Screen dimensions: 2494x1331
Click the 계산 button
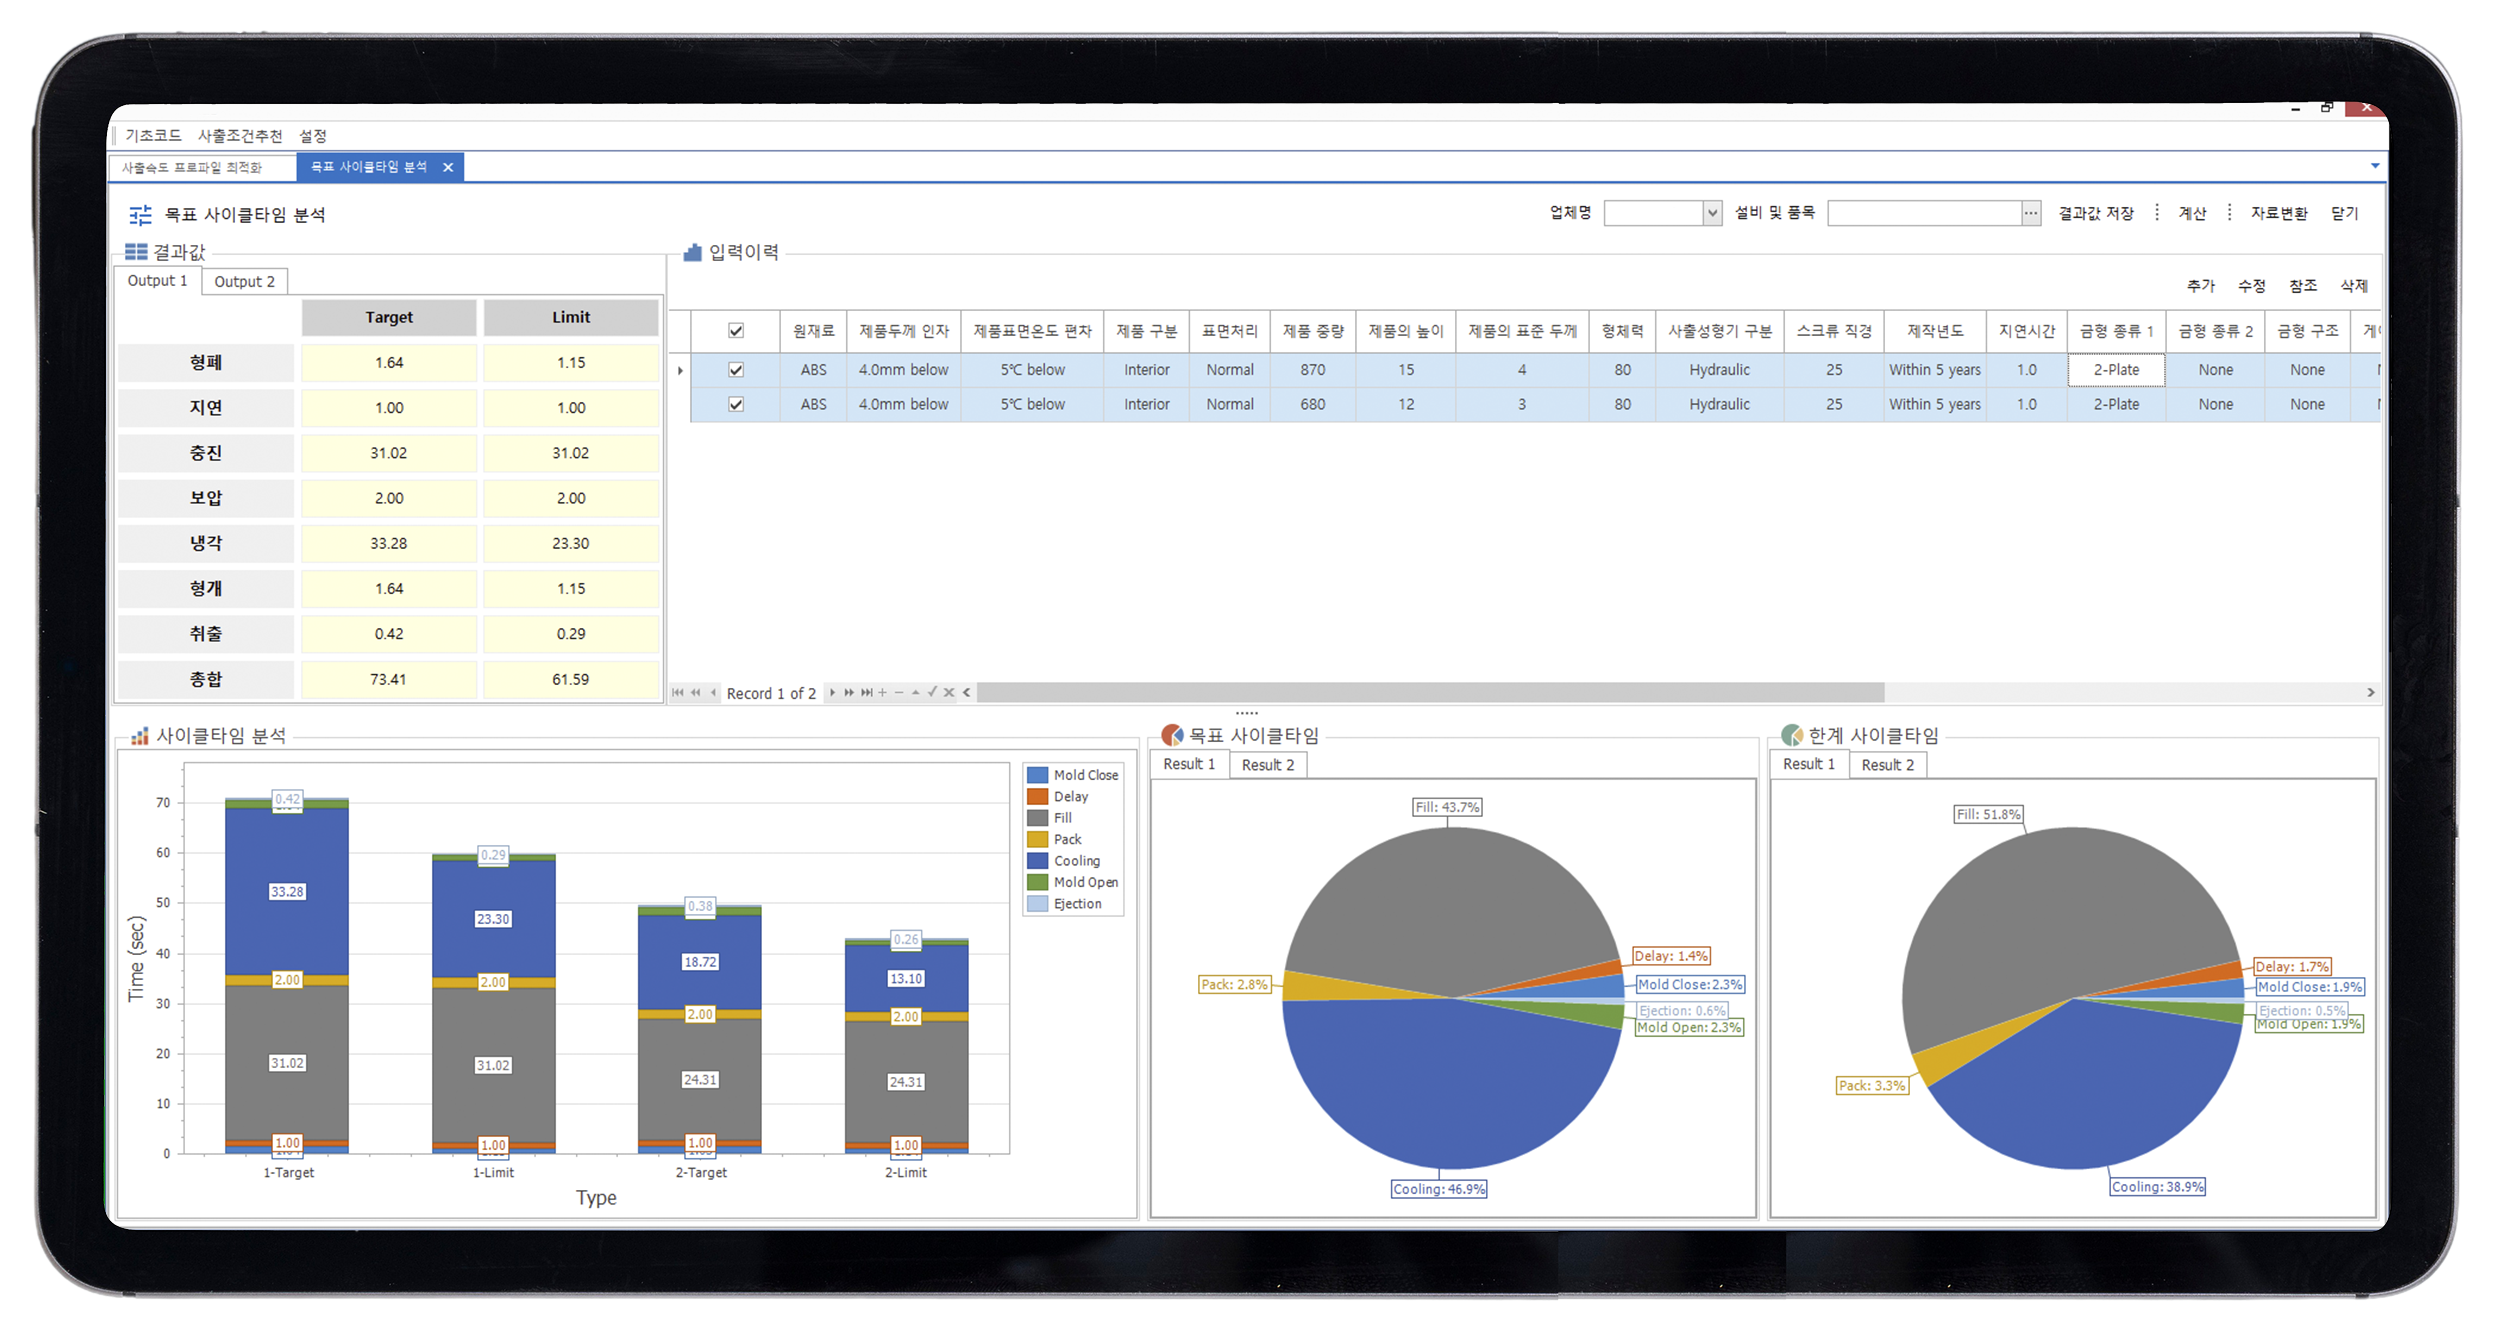(2192, 213)
